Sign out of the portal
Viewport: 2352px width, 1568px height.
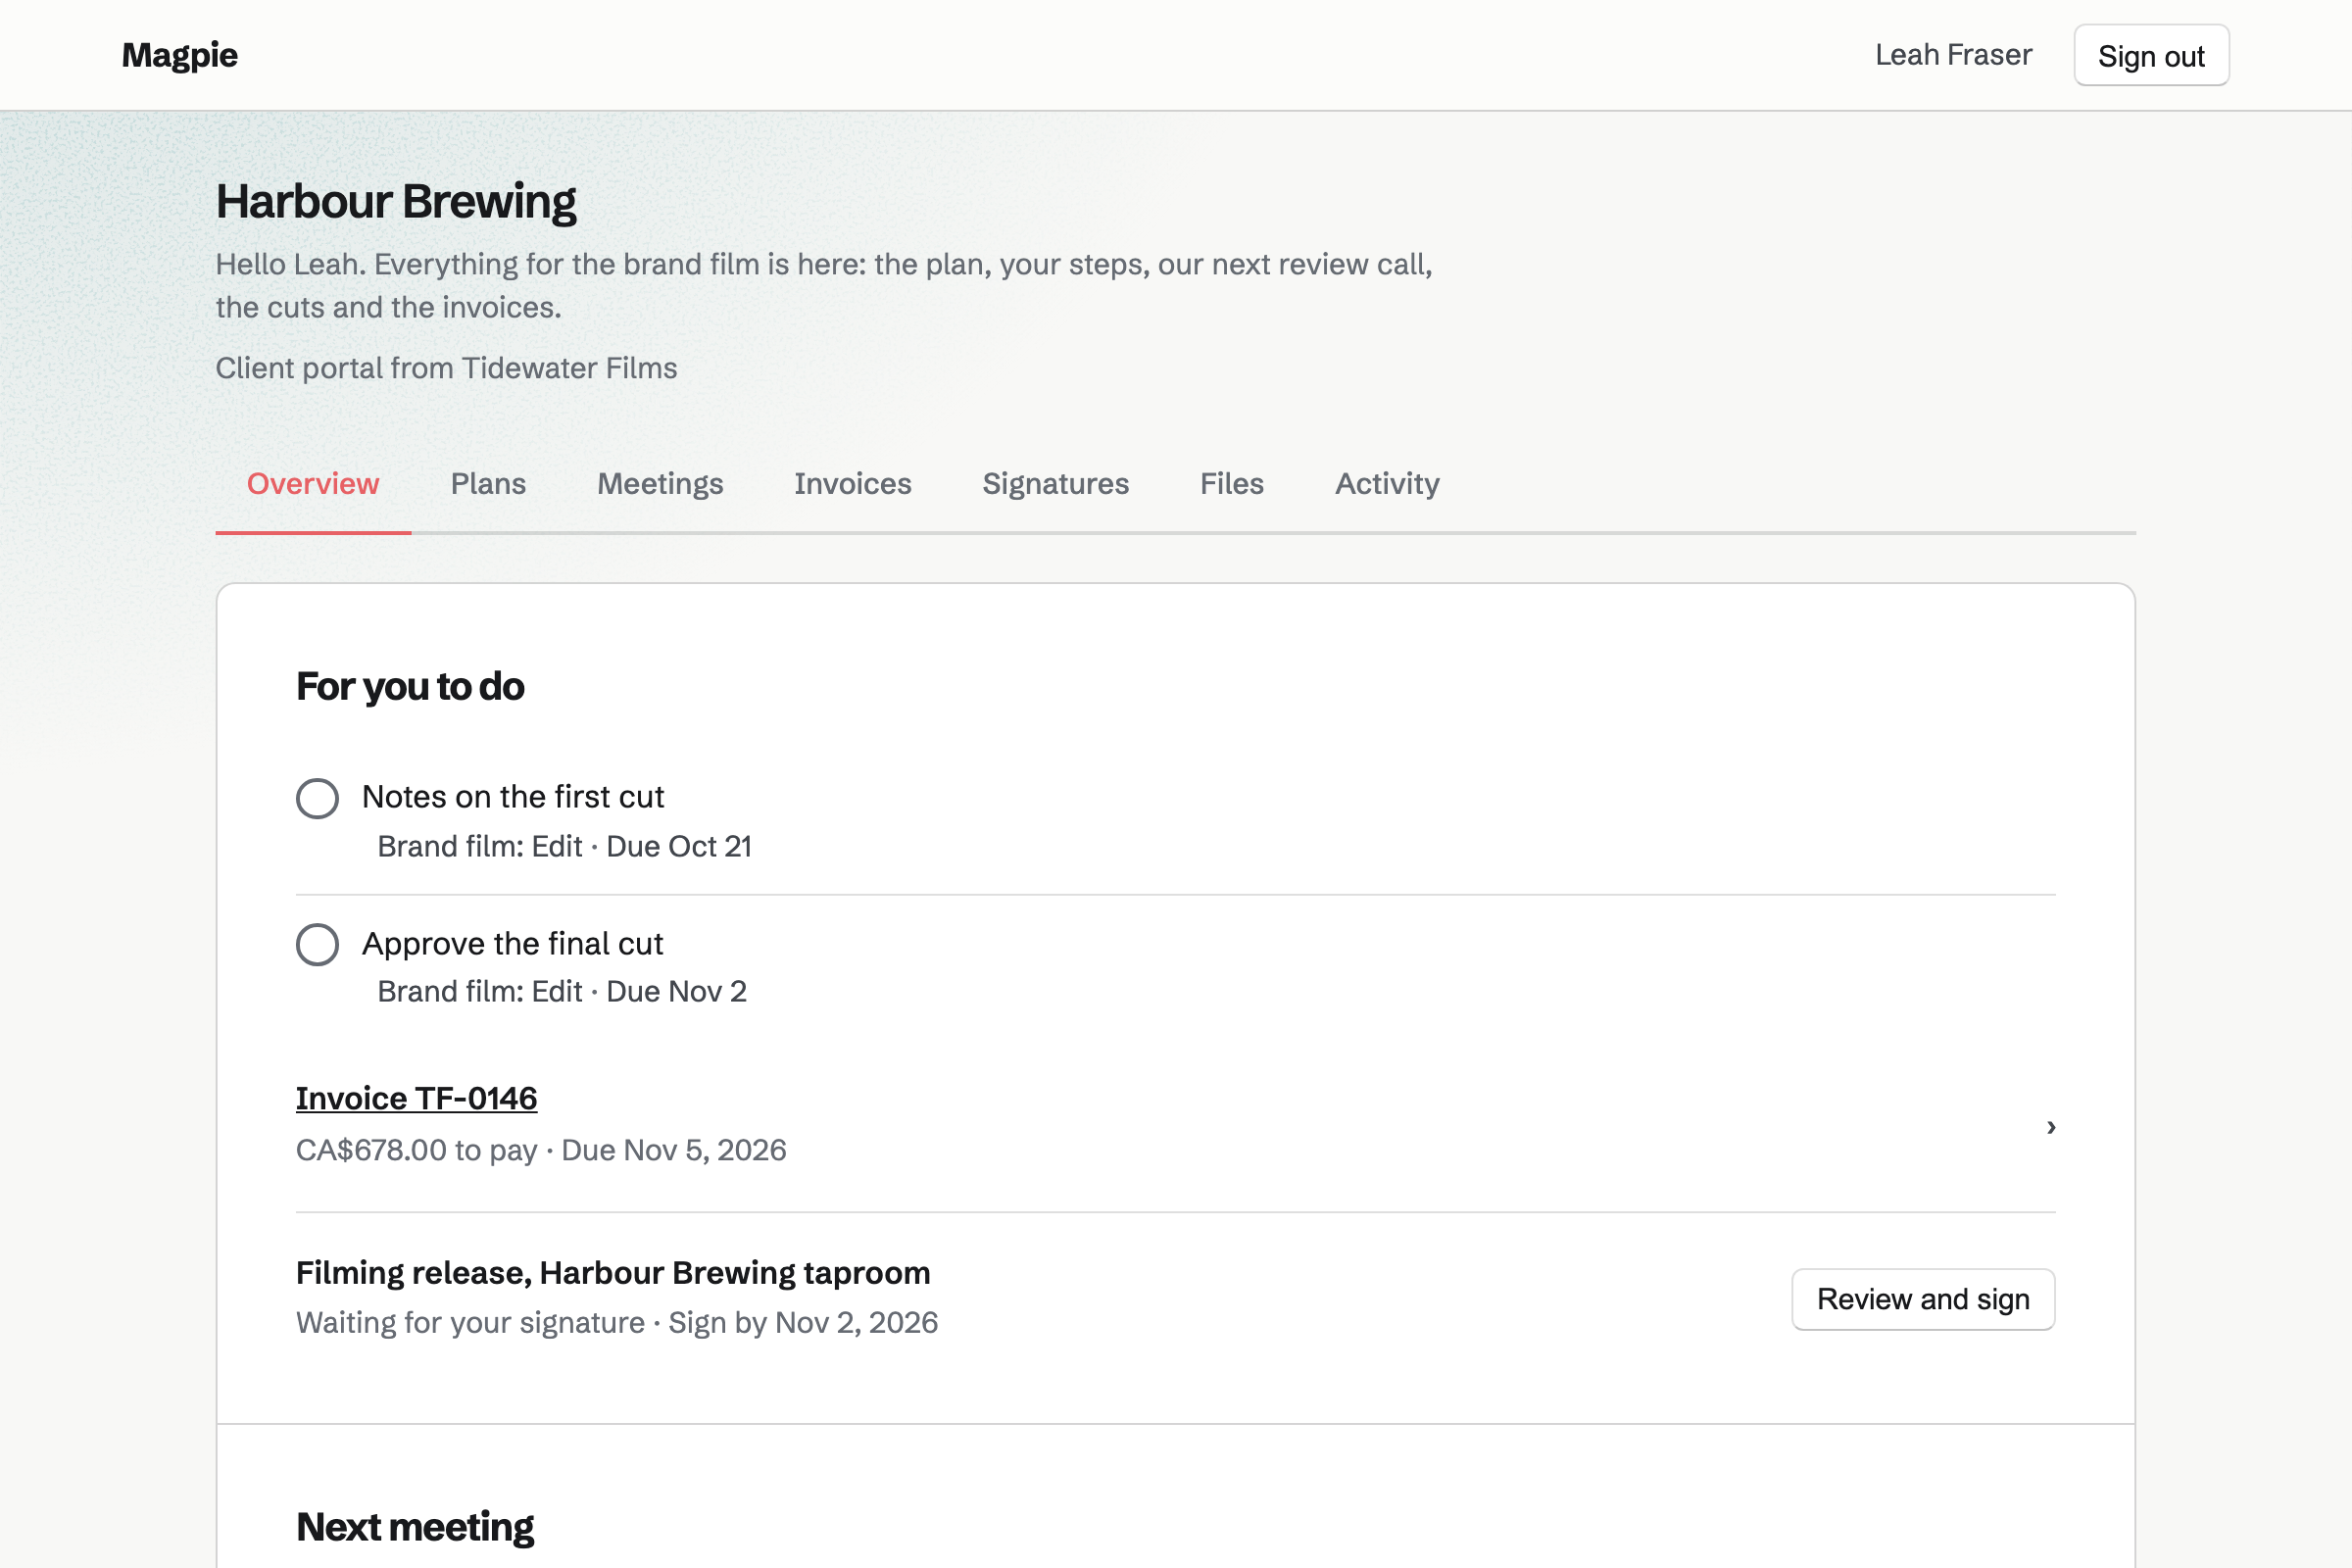point(2151,55)
